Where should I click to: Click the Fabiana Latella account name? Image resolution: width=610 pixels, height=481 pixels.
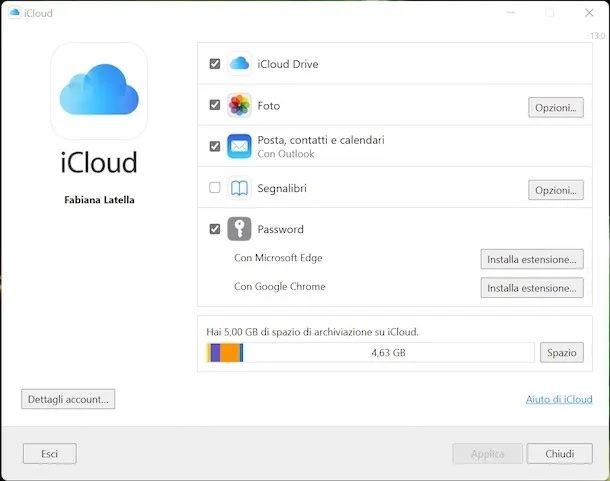click(99, 200)
